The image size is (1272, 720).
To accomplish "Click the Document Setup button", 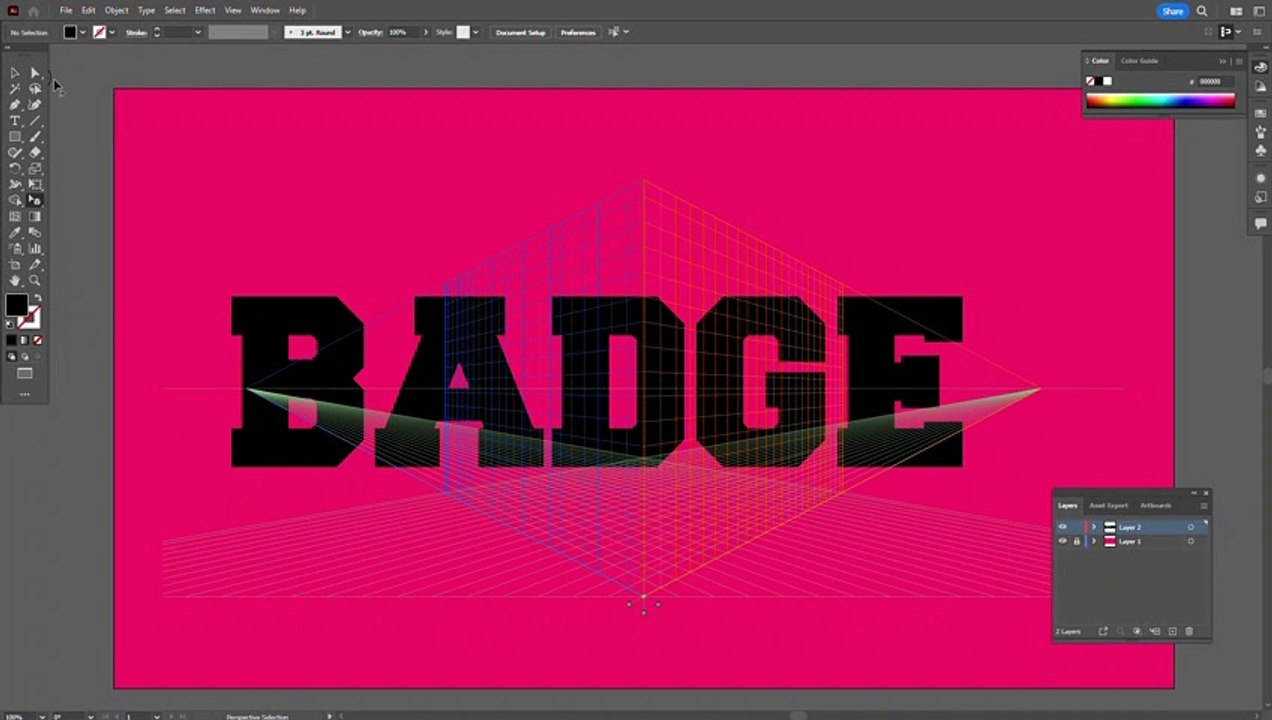I will (x=521, y=32).
